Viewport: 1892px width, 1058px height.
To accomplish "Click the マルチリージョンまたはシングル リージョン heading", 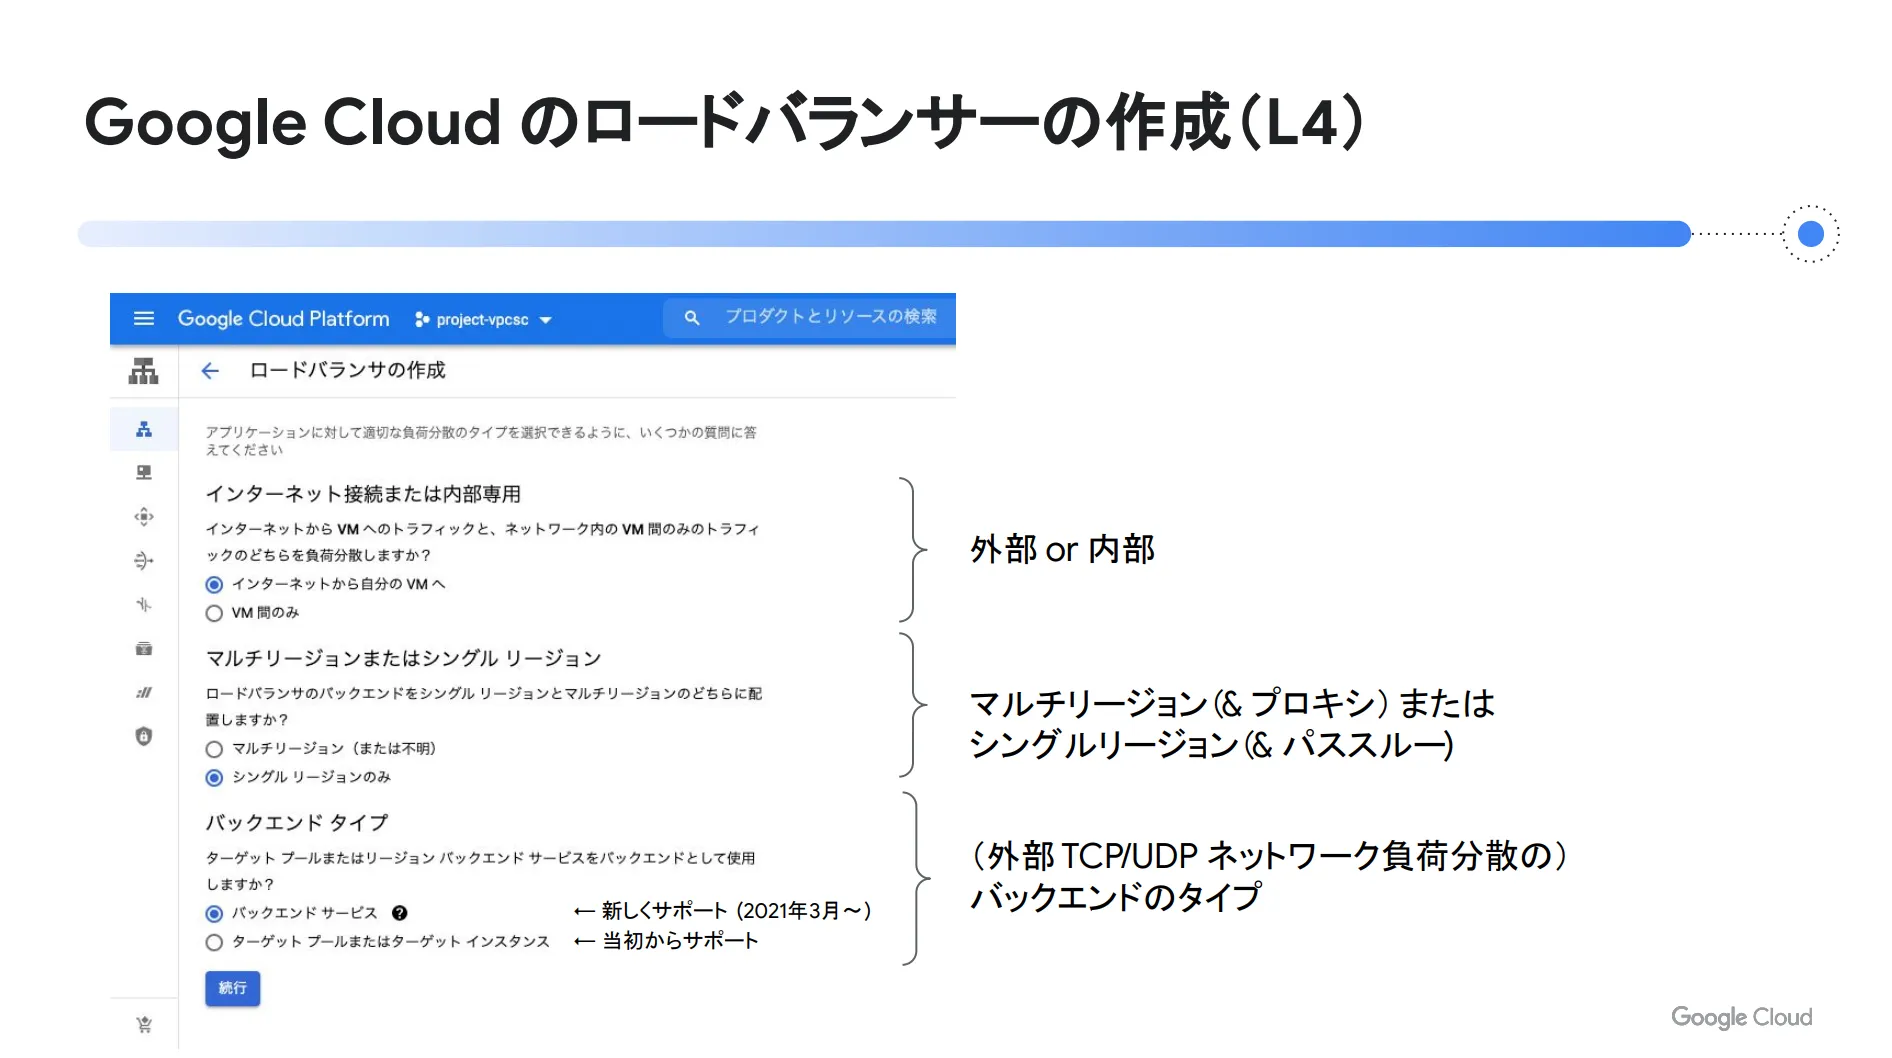I will pos(403,658).
